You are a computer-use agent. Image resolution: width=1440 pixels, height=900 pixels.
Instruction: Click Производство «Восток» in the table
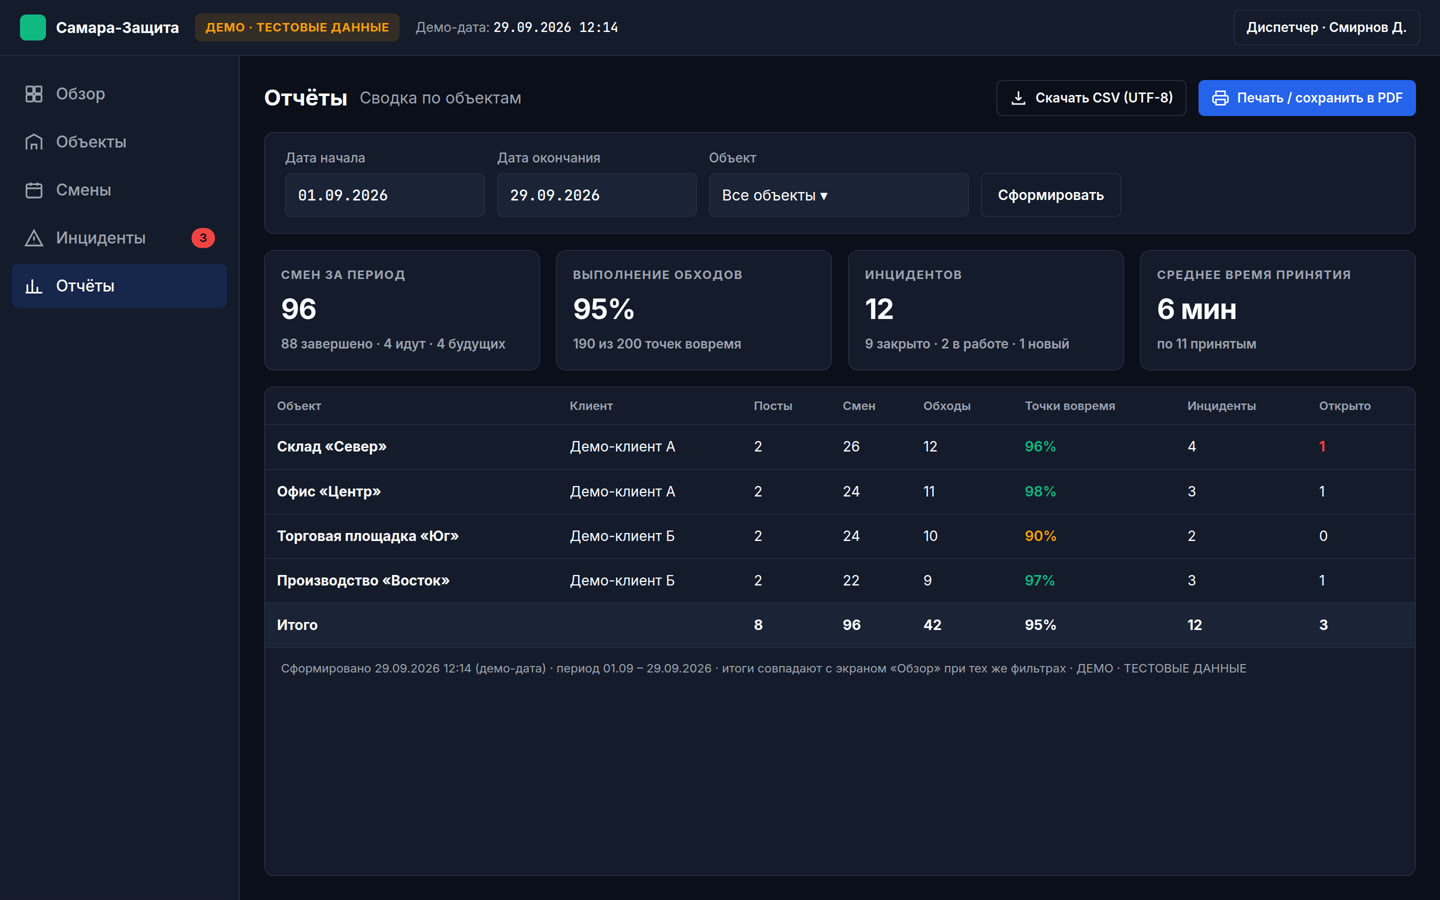point(363,581)
